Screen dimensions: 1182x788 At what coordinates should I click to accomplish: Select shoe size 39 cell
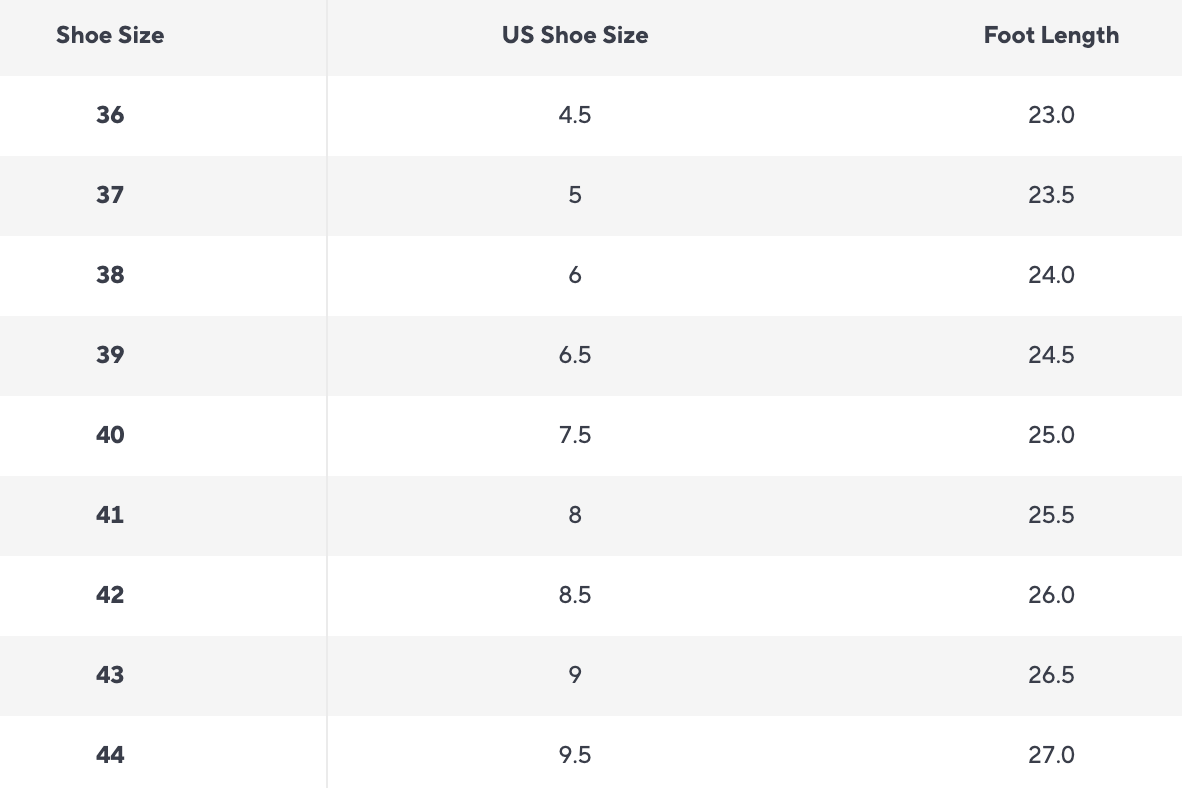(x=110, y=355)
